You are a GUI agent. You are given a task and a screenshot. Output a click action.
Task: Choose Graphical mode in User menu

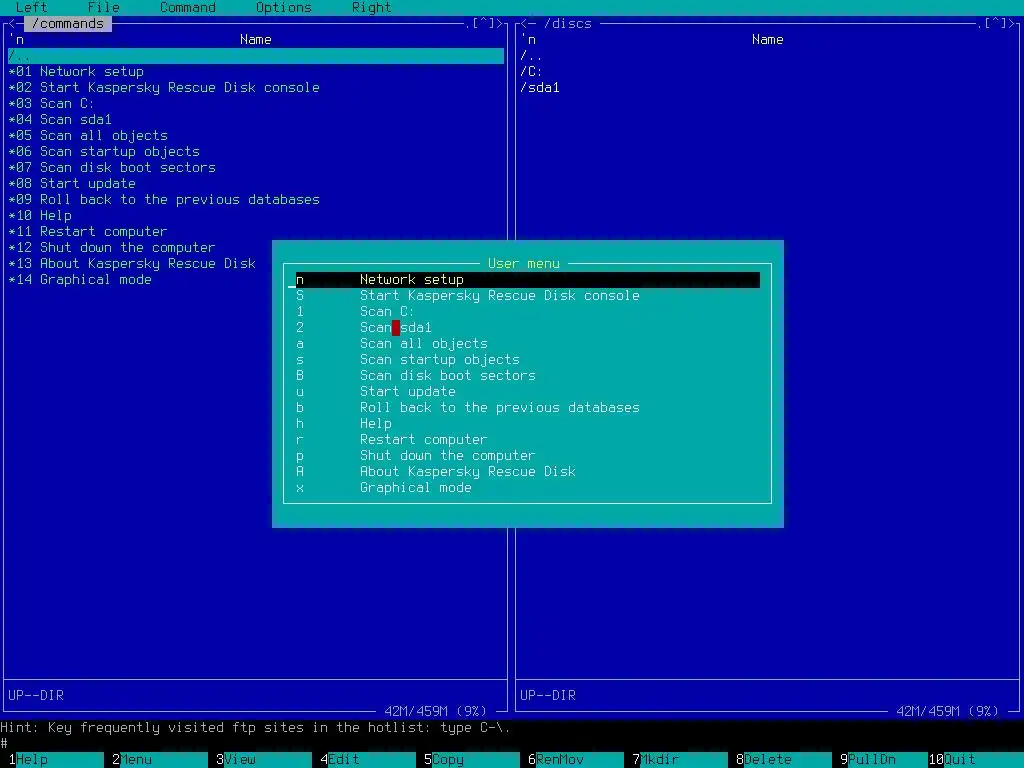click(x=528, y=487)
